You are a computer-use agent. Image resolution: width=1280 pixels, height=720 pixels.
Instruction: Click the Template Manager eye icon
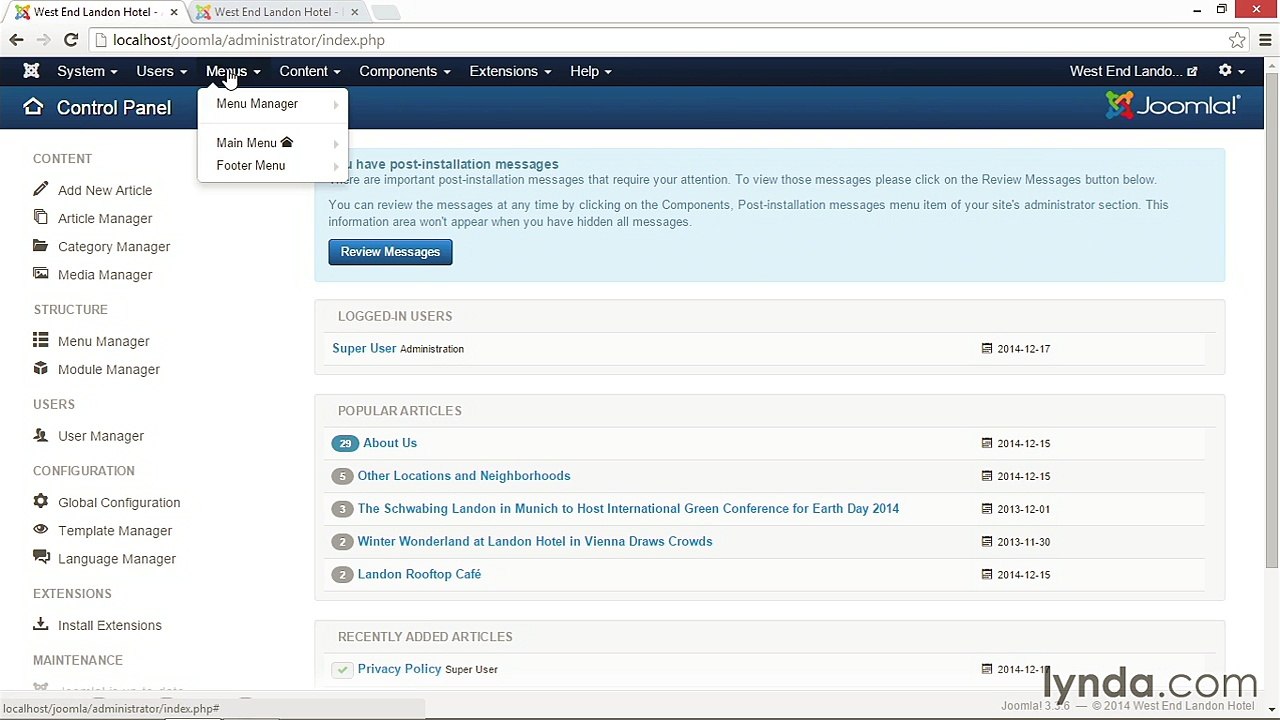[40, 529]
